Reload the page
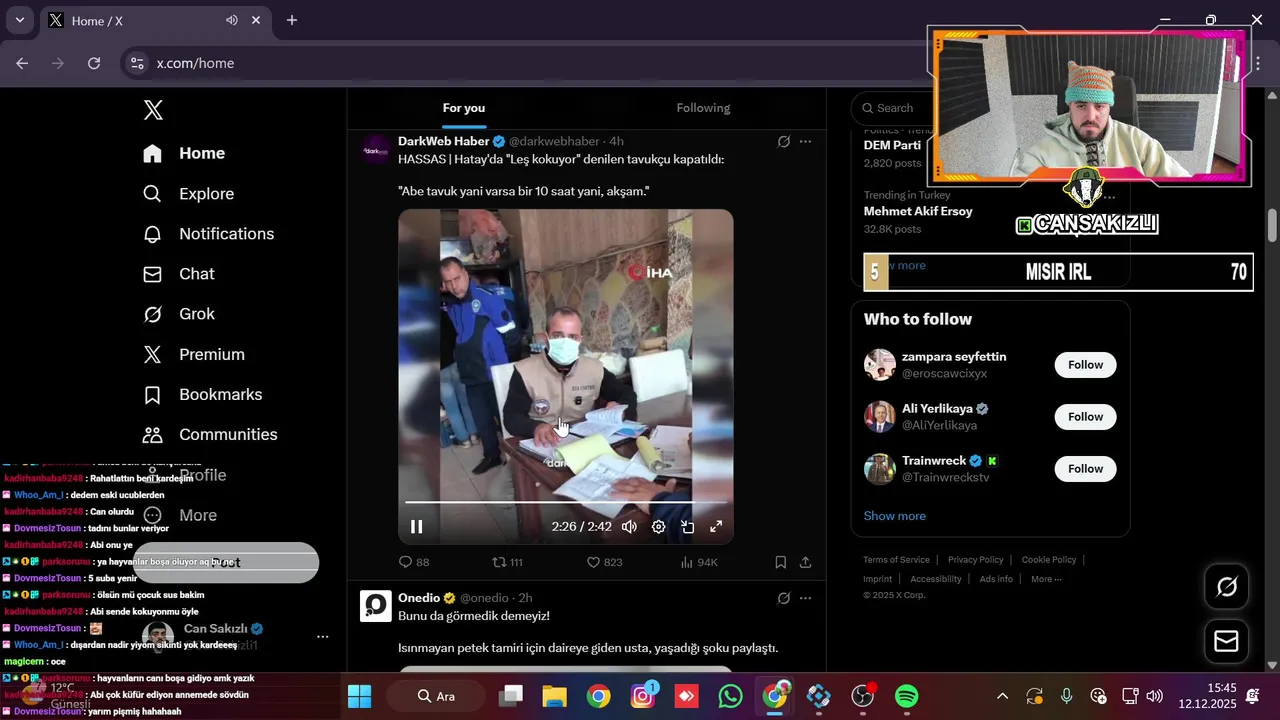 coord(94,63)
